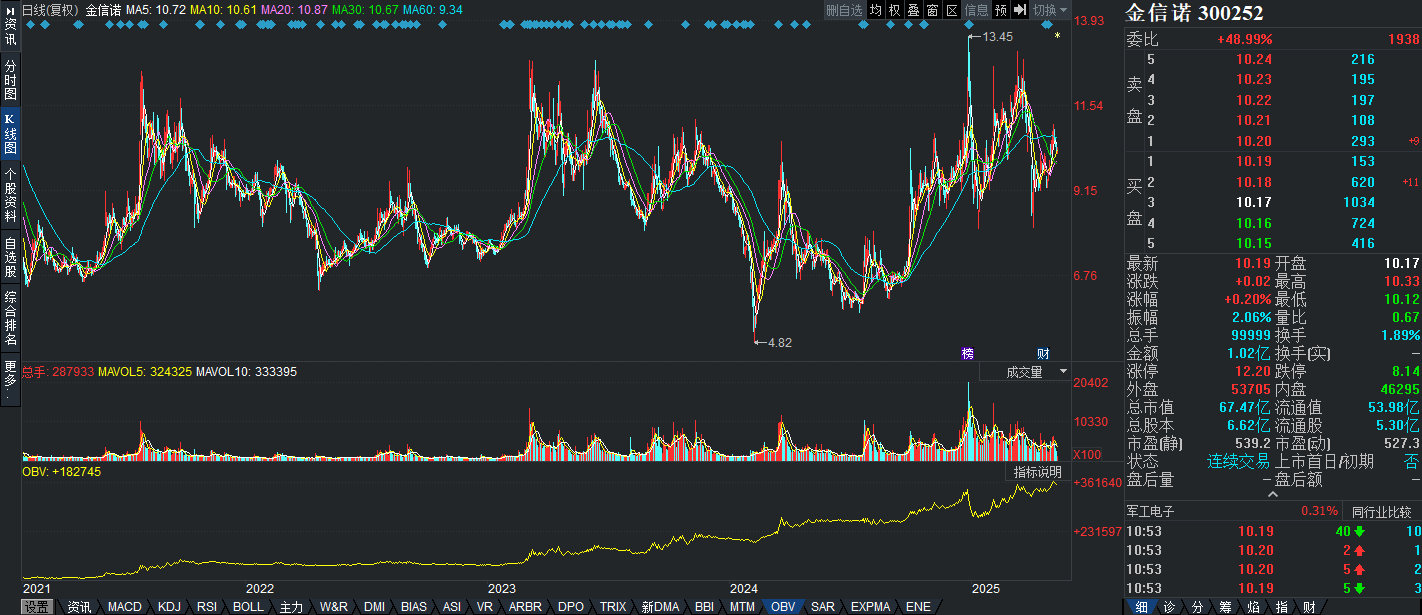This screenshot has height=615, width=1422.
Task: Select the DMI indicator tab
Action: [374, 607]
